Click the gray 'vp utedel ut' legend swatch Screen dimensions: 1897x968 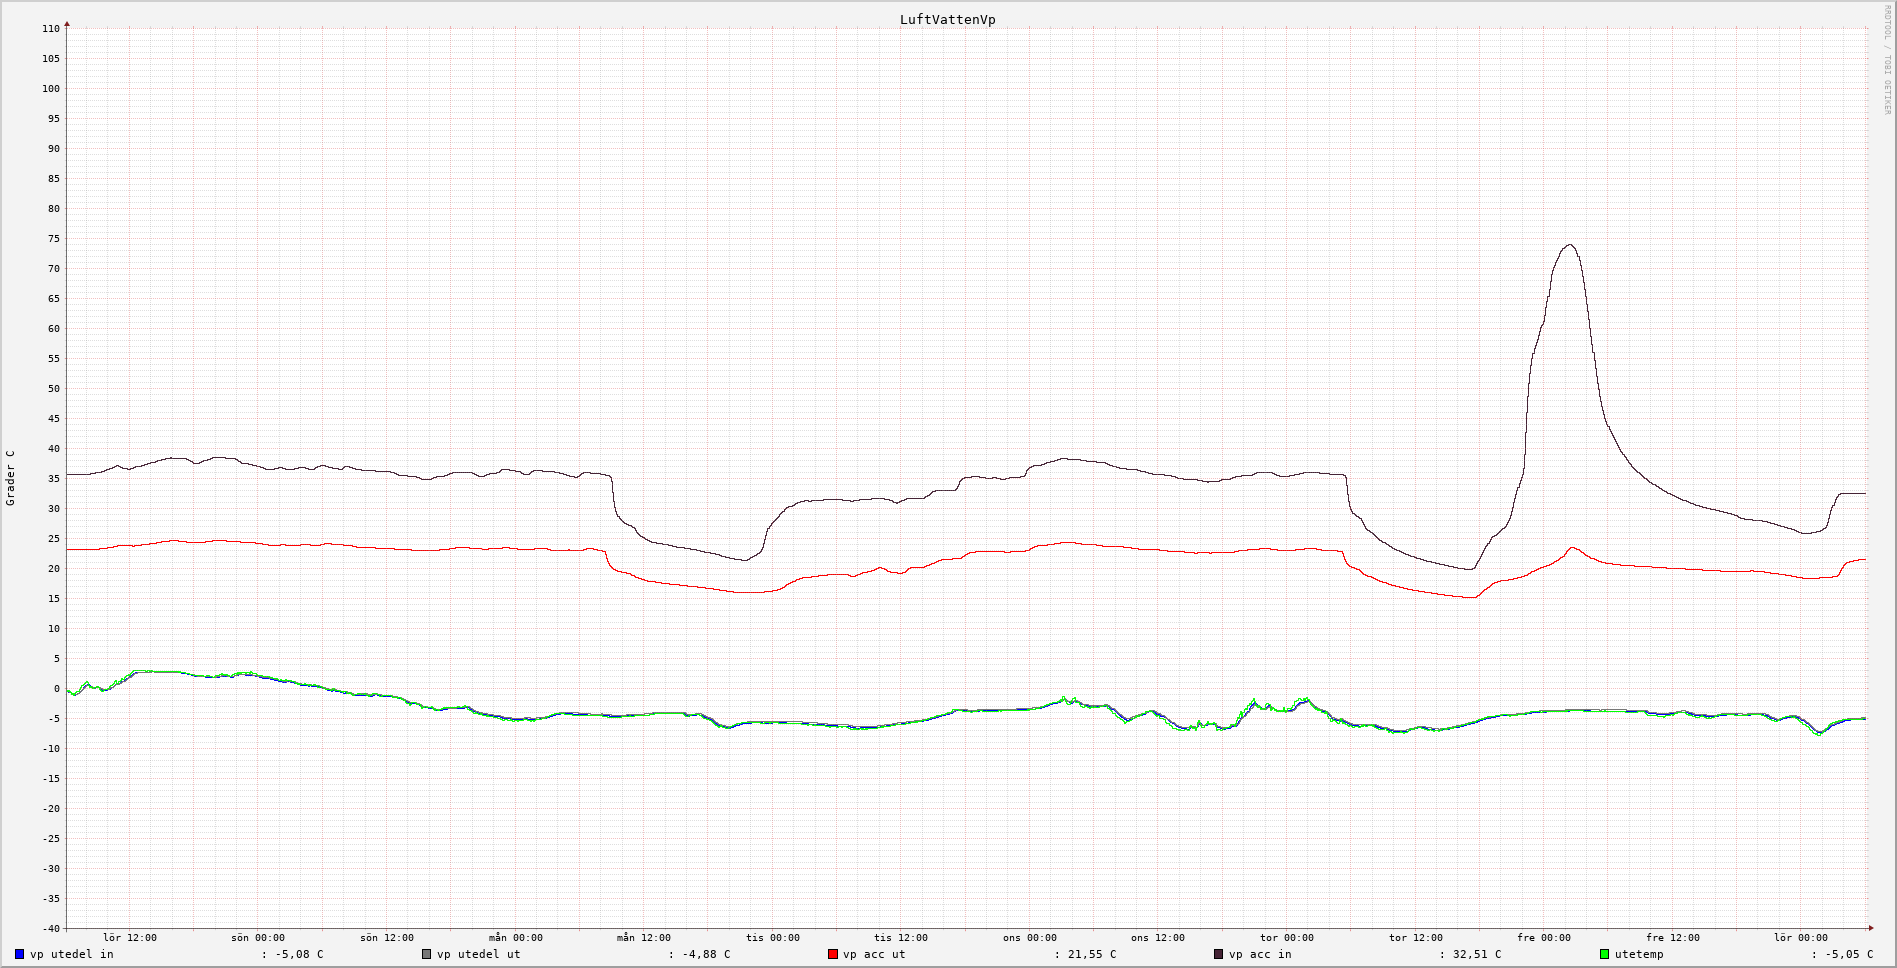click(426, 954)
